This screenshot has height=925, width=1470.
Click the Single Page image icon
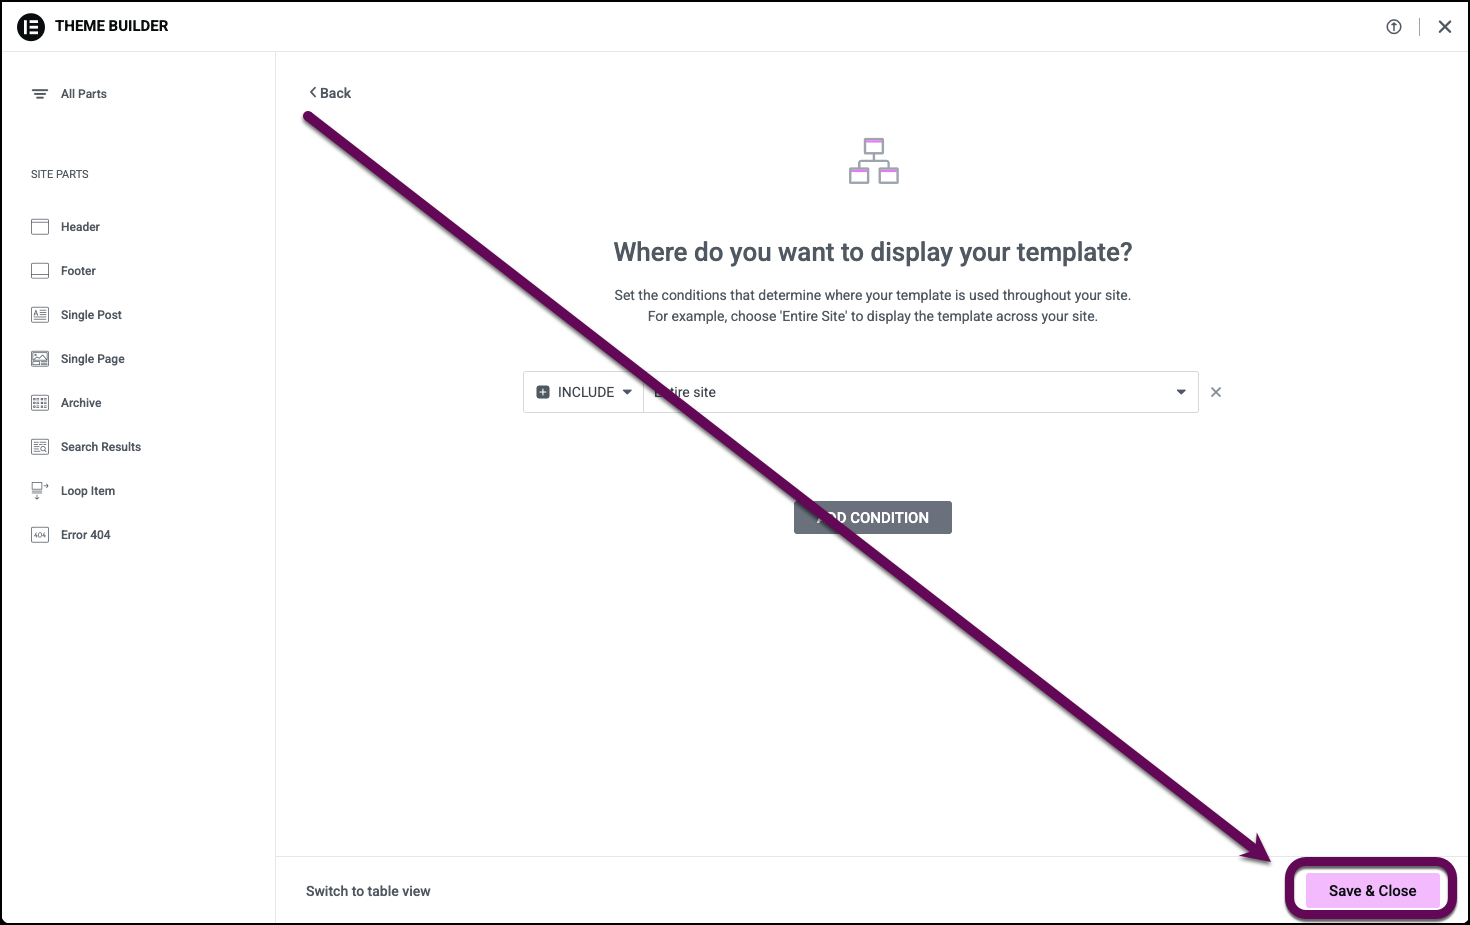pyautogui.click(x=39, y=358)
